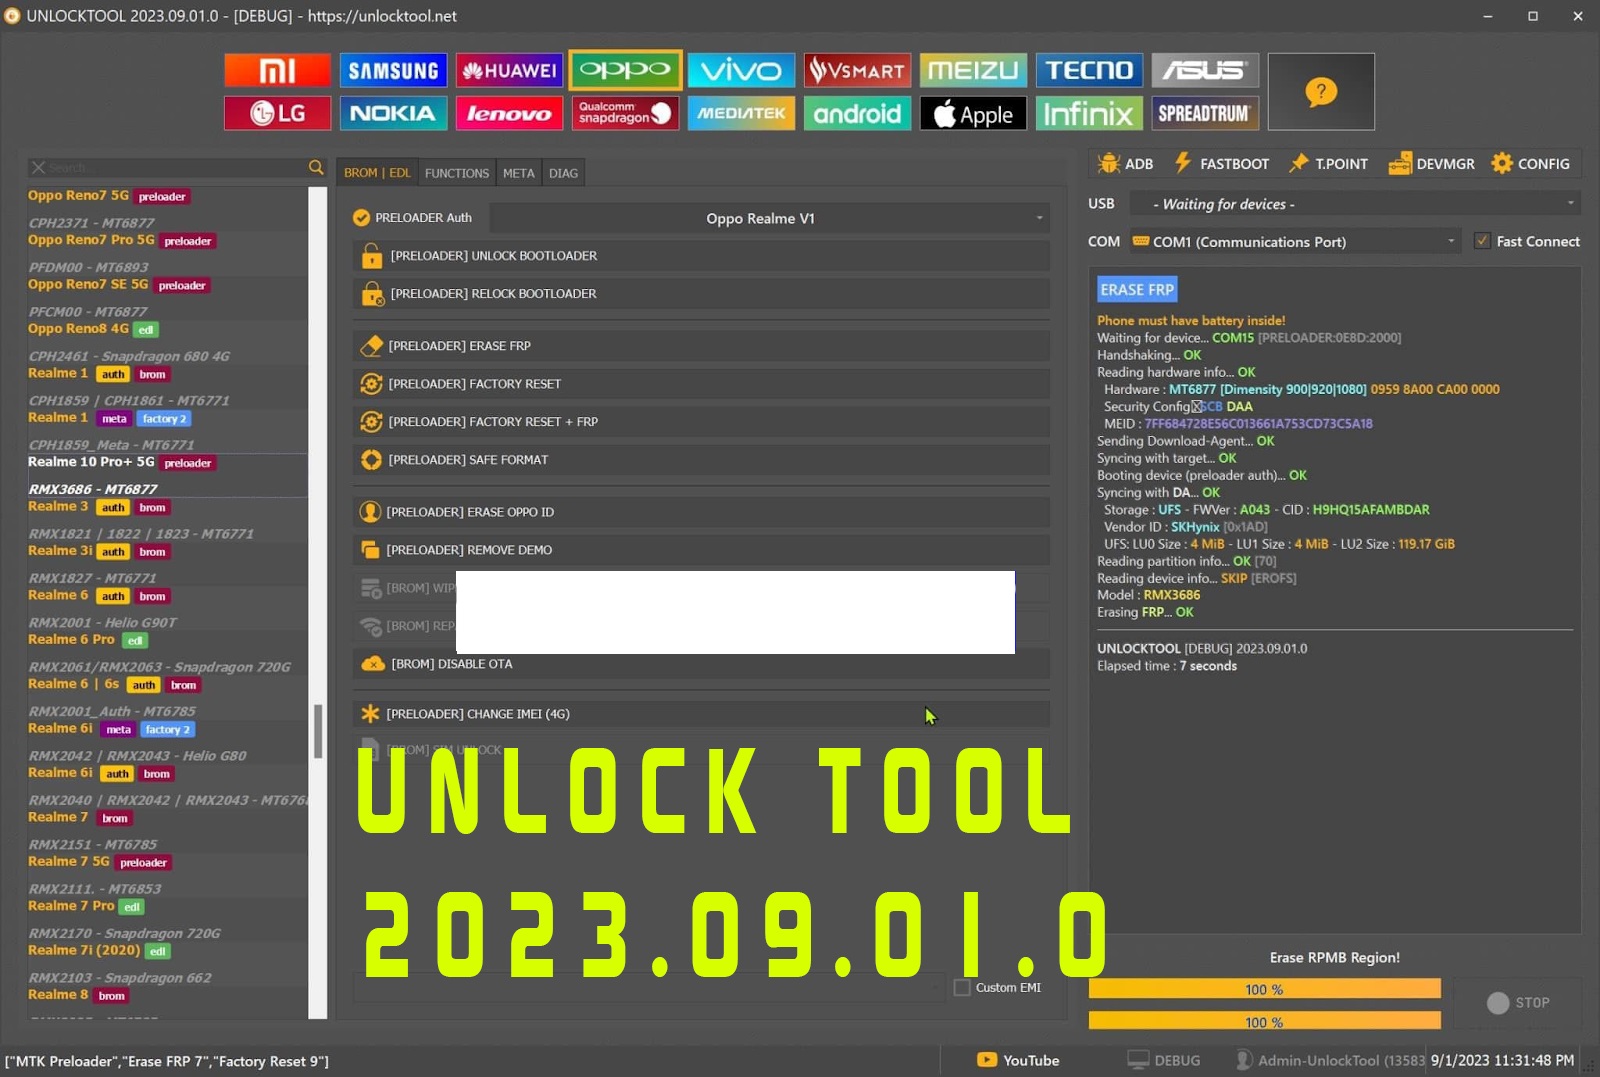Click PRELOADER FACTORY RESET button
The height and width of the screenshot is (1077, 1600).
coord(701,384)
